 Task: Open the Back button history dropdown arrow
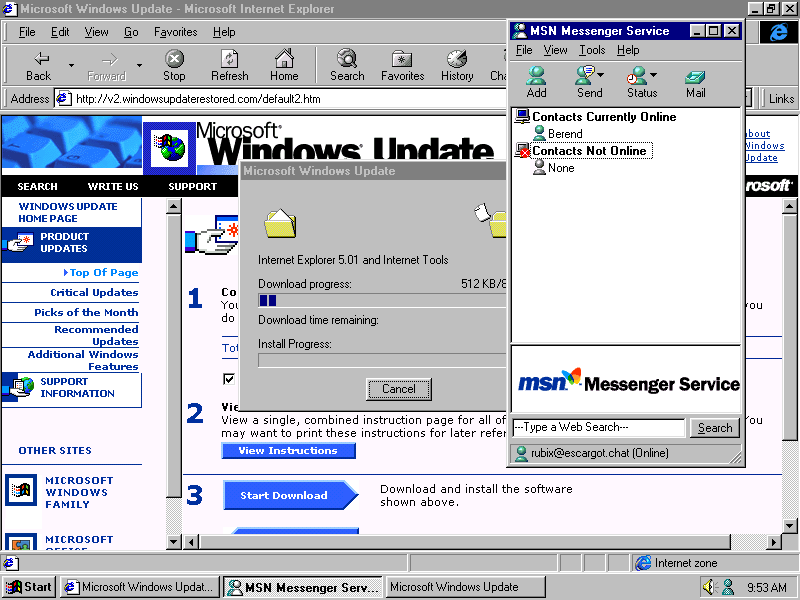click(x=71, y=66)
